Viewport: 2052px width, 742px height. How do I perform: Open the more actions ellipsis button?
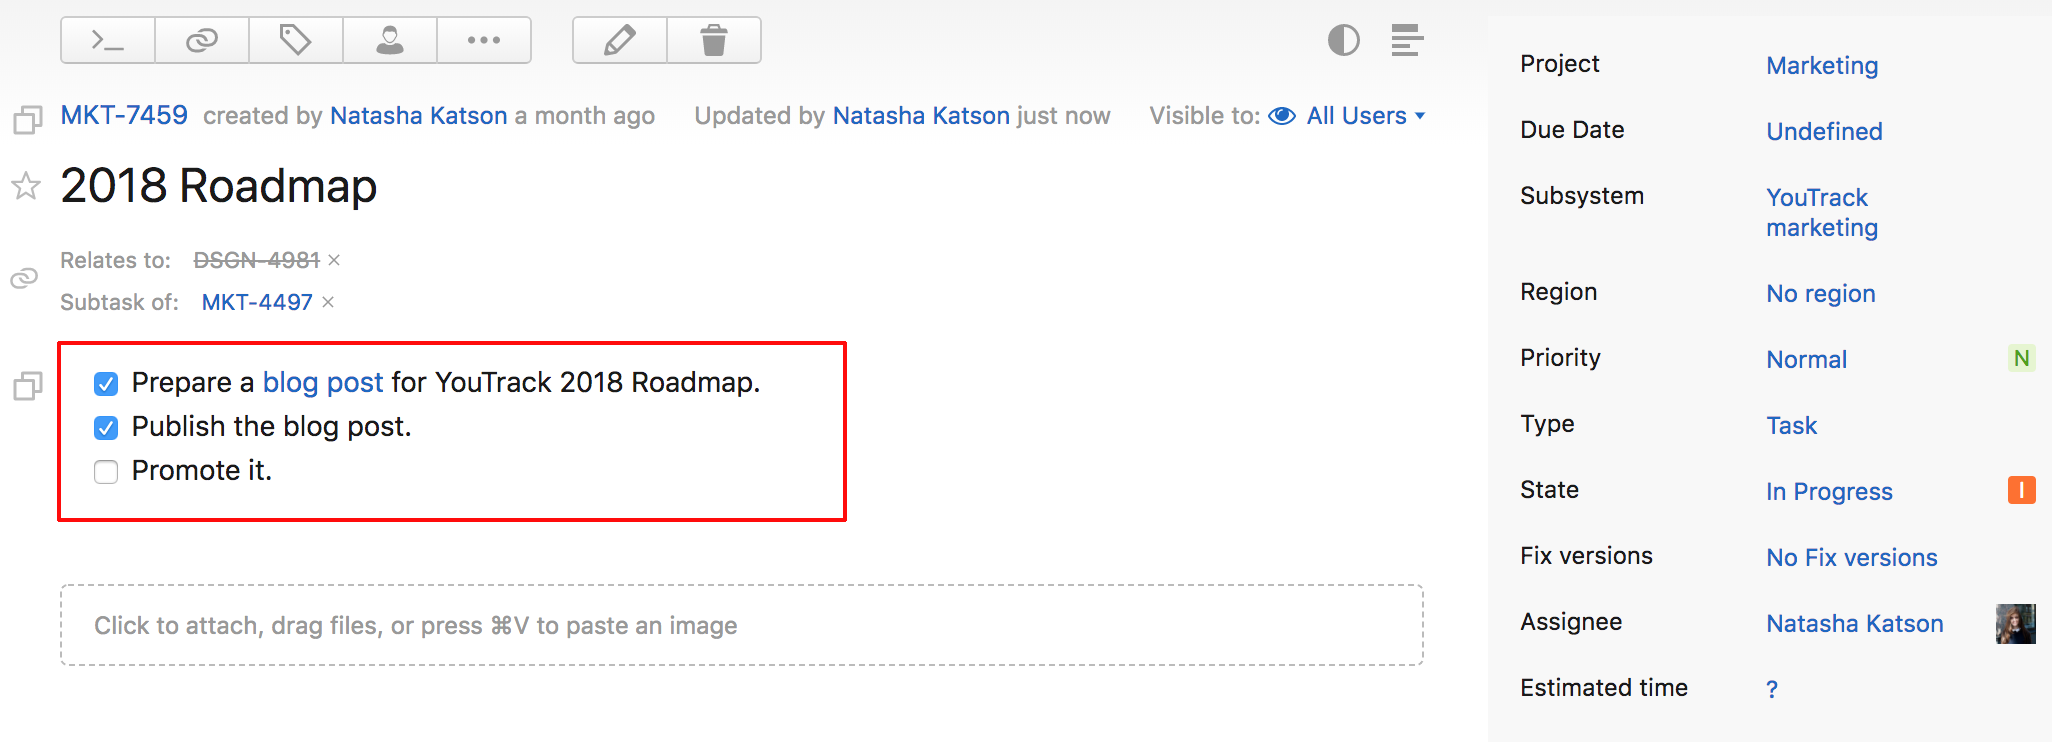tap(484, 40)
